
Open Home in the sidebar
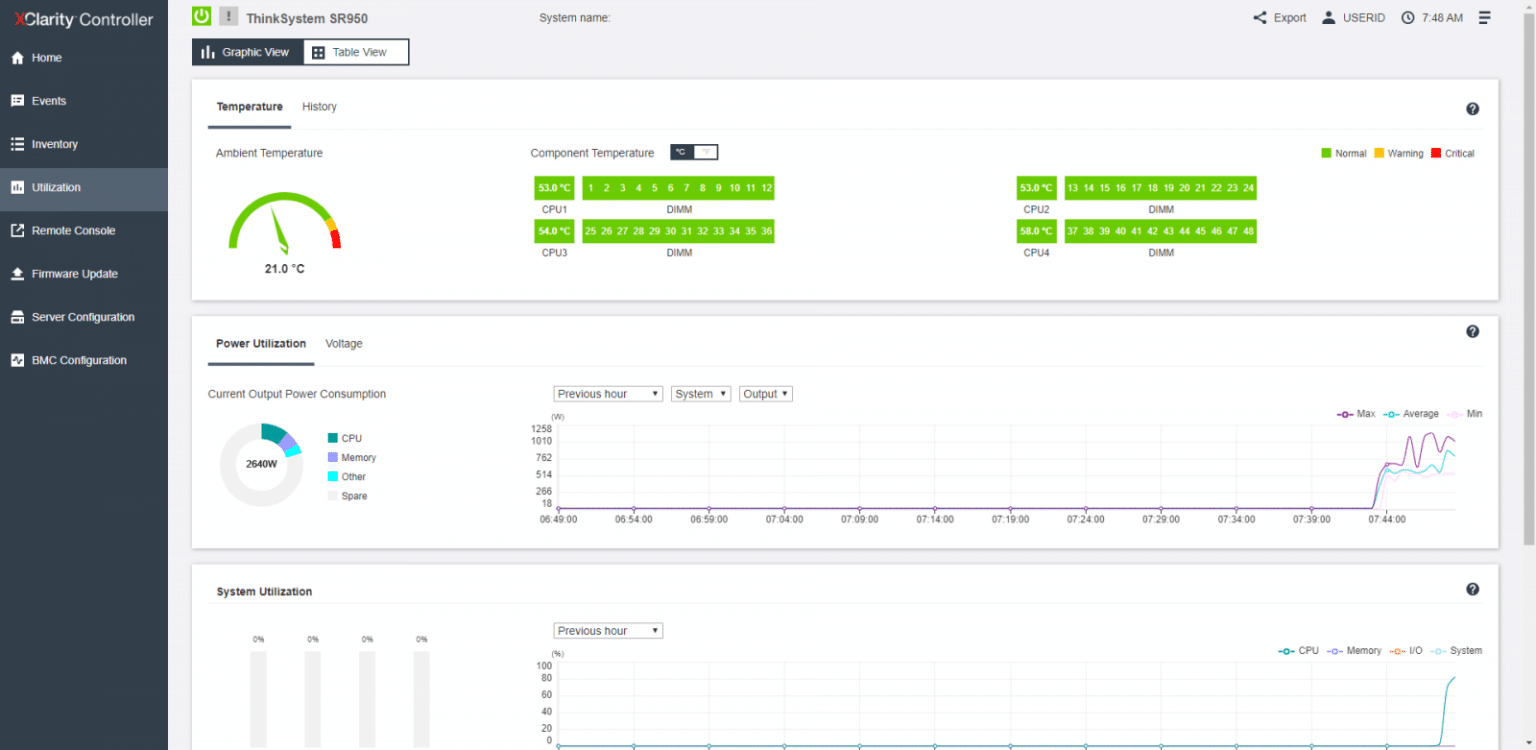tap(84, 58)
